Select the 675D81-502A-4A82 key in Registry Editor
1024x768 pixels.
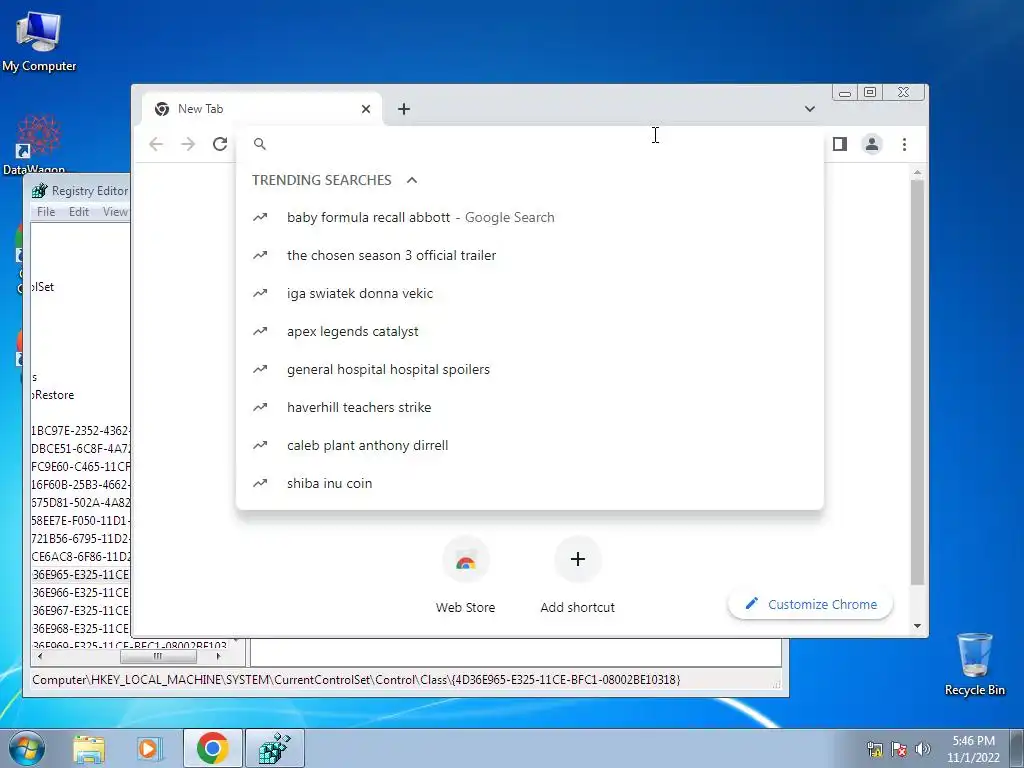click(x=80, y=503)
